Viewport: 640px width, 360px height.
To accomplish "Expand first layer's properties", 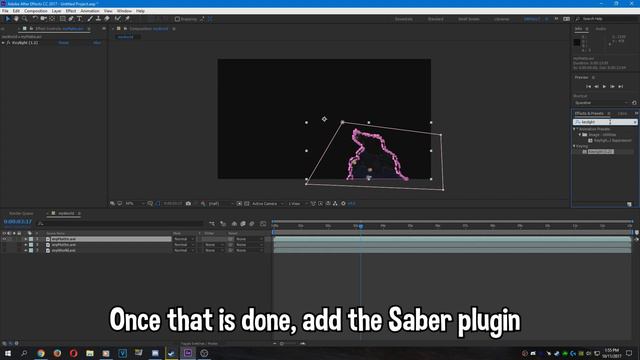I will click(26, 239).
